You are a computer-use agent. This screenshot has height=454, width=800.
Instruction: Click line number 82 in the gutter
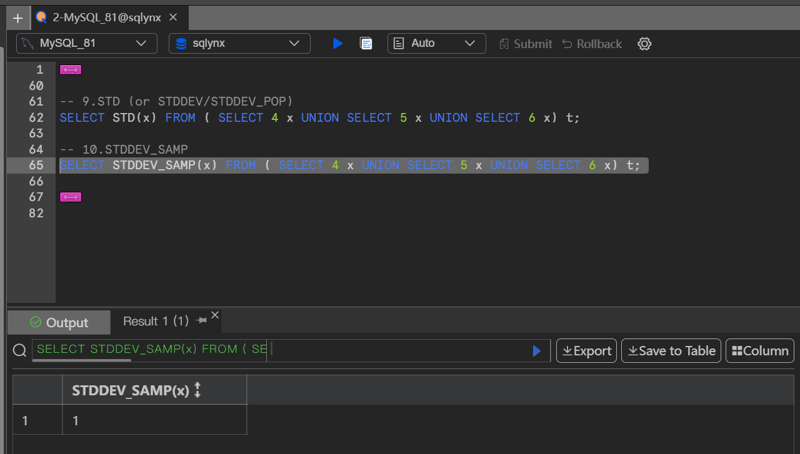point(36,213)
